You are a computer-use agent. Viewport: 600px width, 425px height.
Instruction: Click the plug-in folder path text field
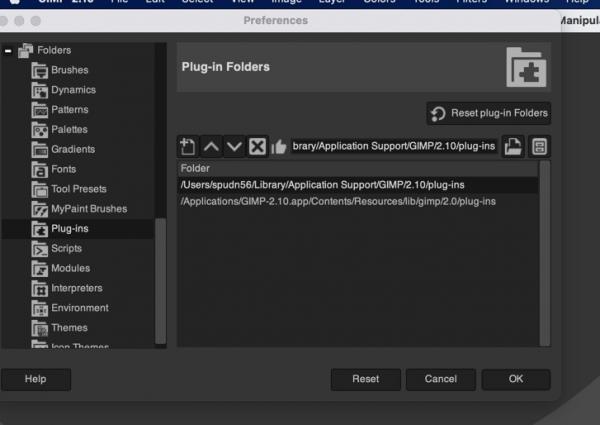(393, 147)
